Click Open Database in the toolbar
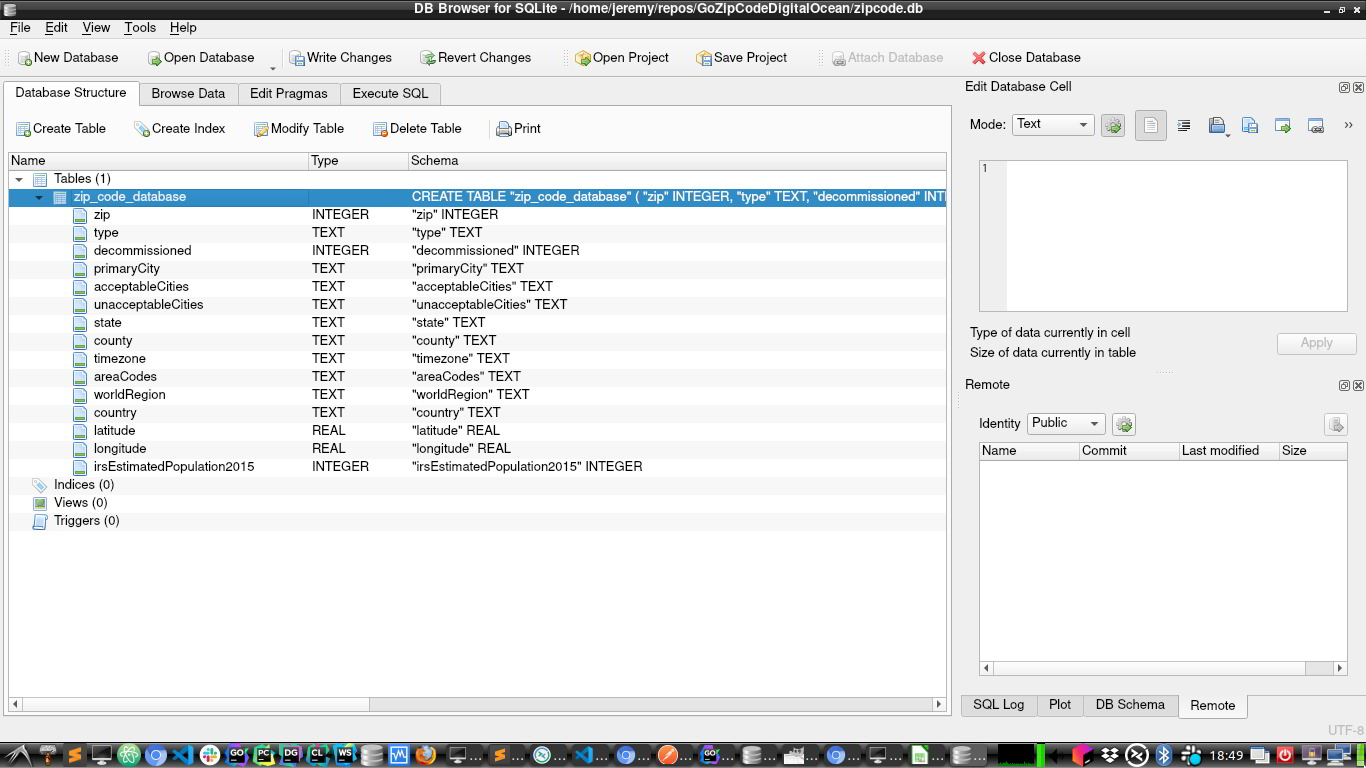This screenshot has width=1366, height=768. click(x=201, y=58)
